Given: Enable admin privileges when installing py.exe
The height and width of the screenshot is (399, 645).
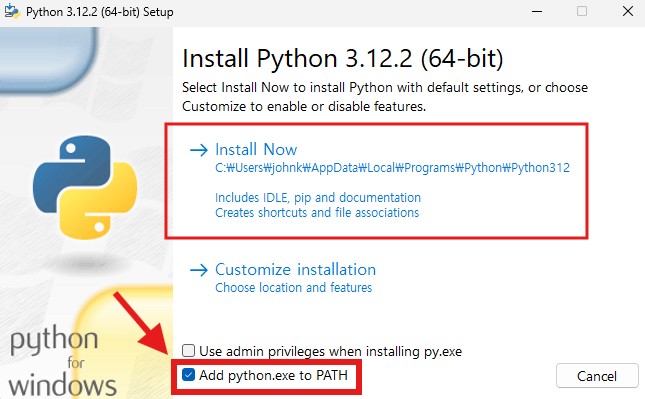Looking at the screenshot, I should (x=188, y=351).
